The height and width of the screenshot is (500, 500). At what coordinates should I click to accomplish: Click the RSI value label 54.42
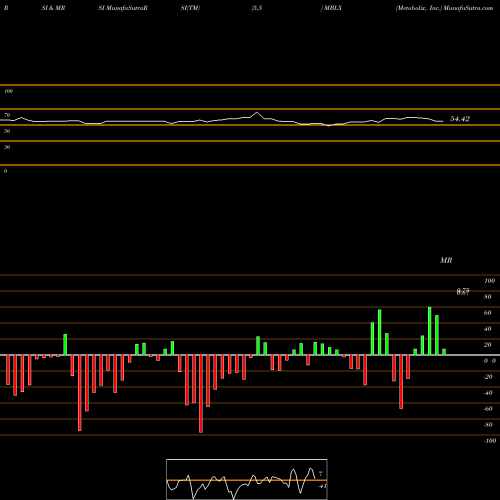tap(460, 119)
